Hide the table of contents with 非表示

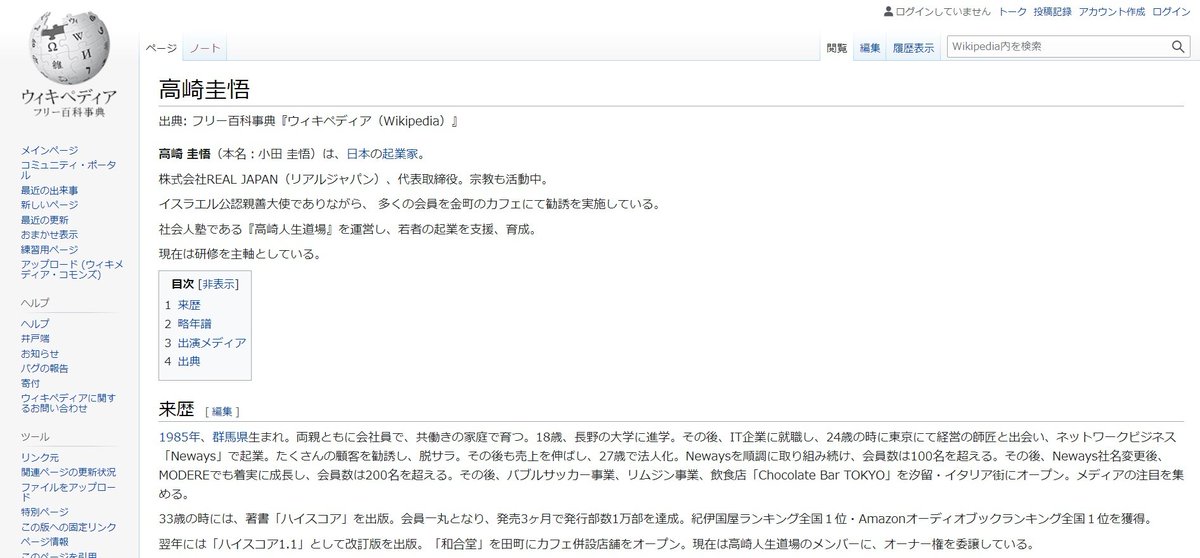tap(218, 284)
